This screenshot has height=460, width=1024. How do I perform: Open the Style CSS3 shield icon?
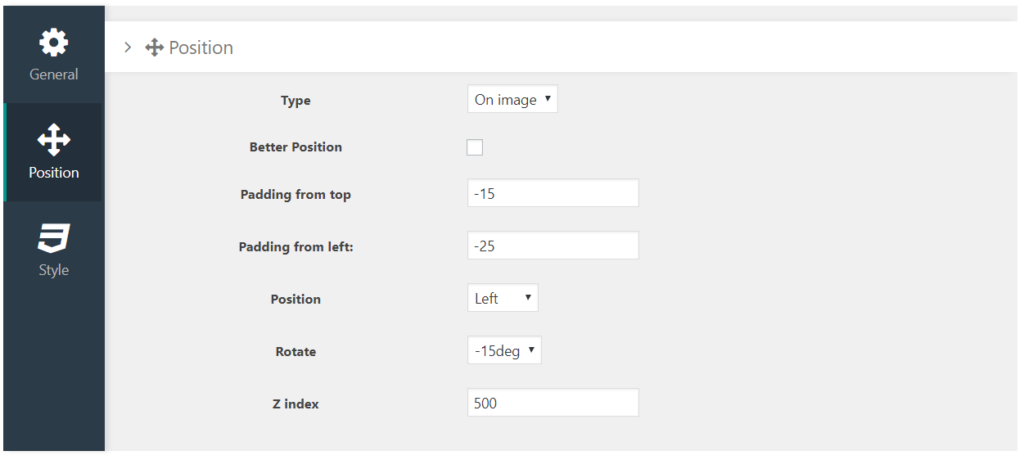[x=54, y=238]
